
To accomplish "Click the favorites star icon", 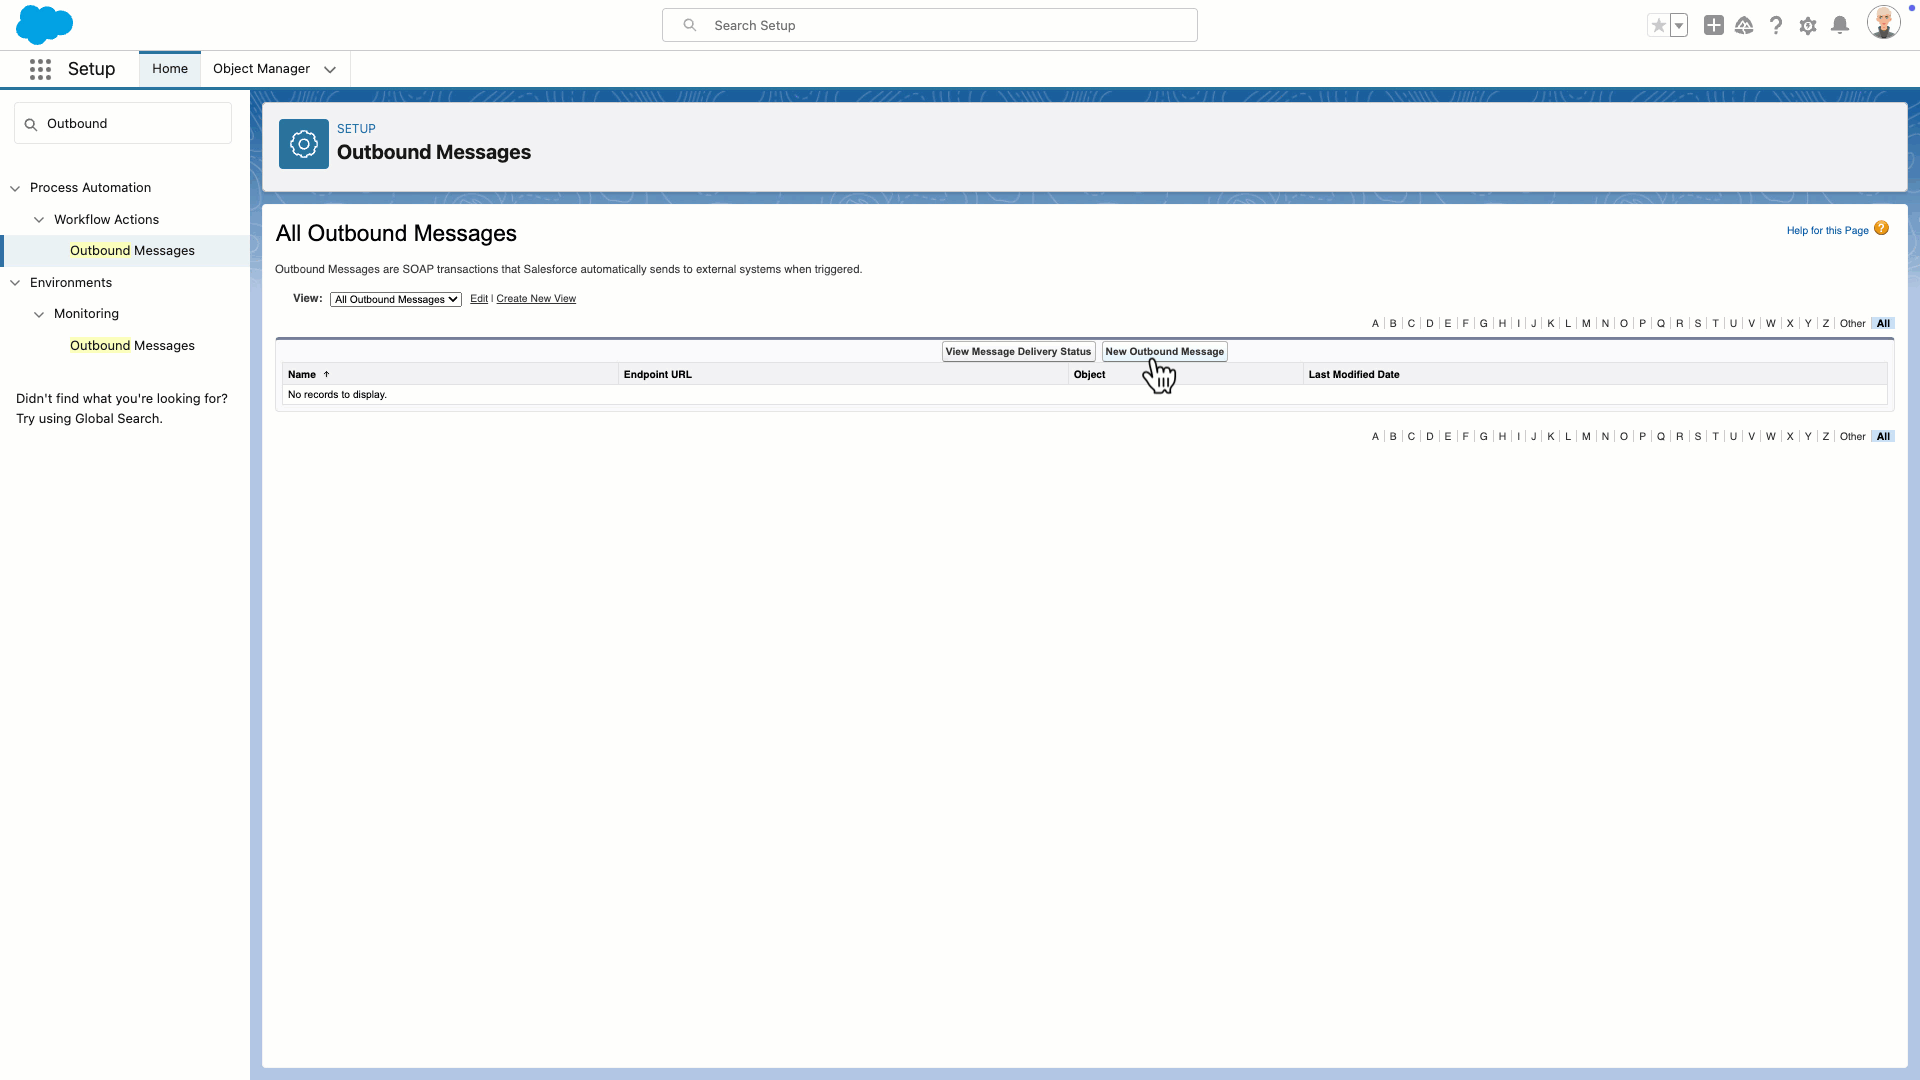I will pyautogui.click(x=1658, y=26).
